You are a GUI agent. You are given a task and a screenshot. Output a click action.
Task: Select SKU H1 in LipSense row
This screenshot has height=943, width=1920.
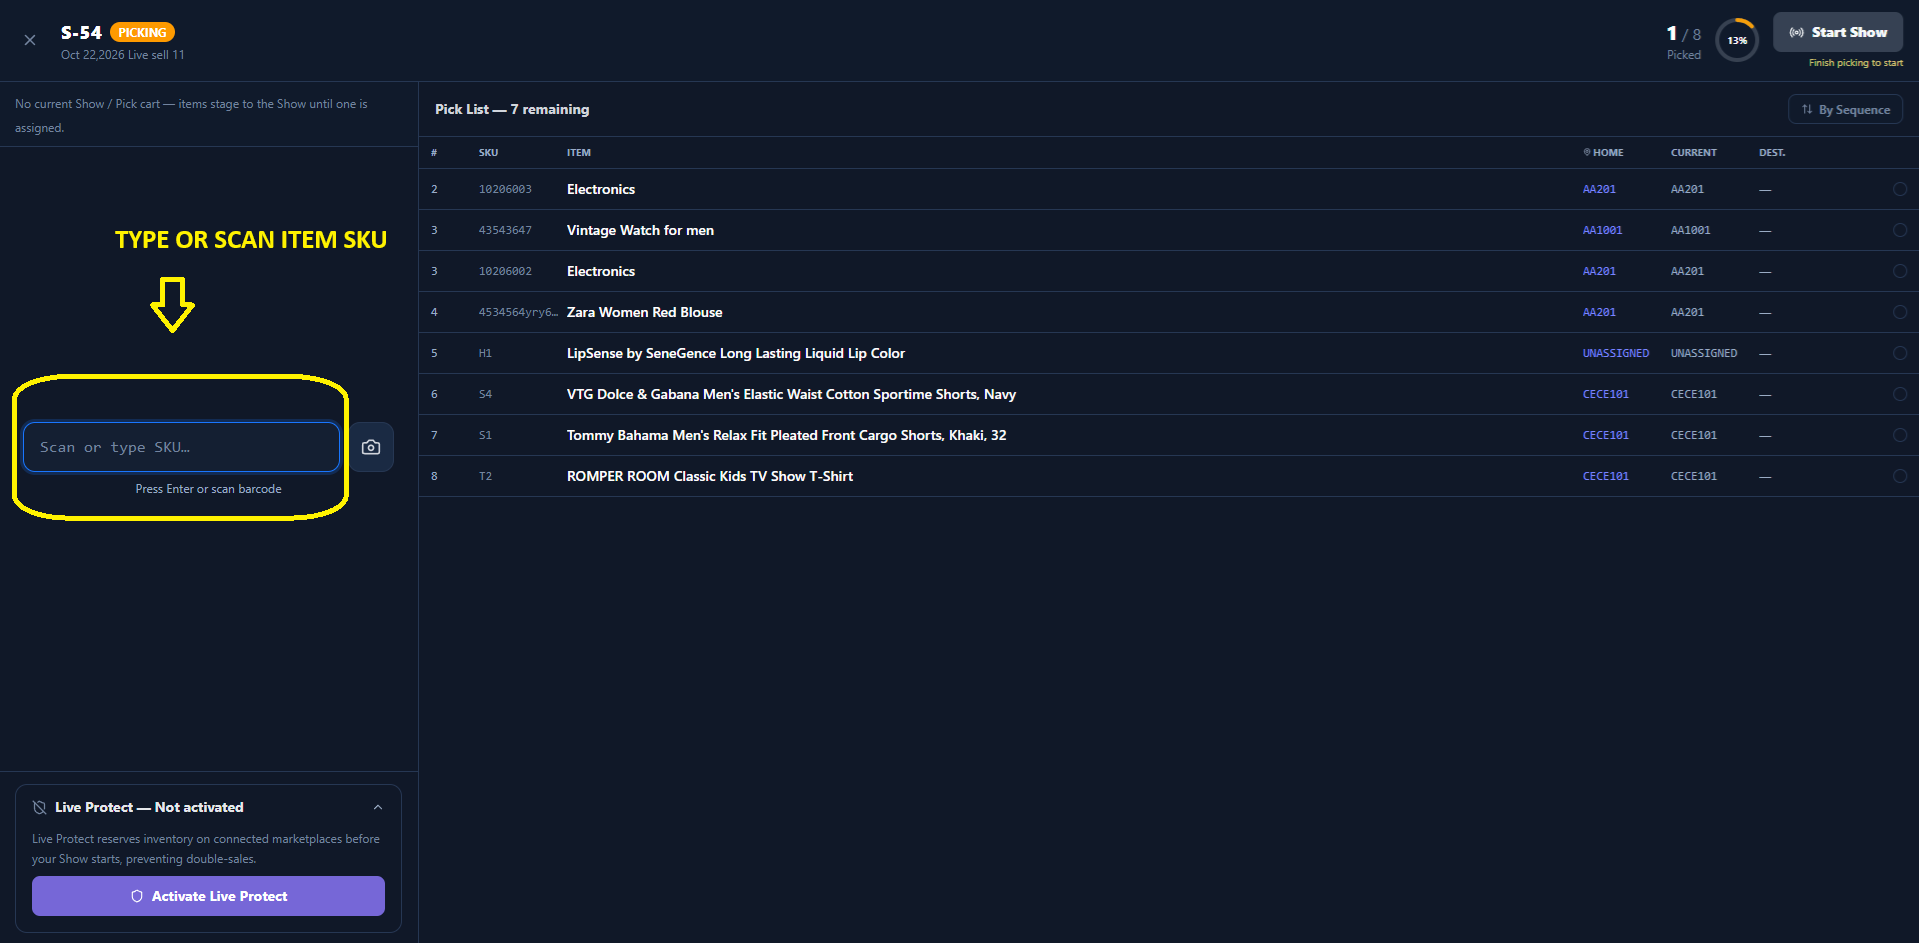point(485,353)
